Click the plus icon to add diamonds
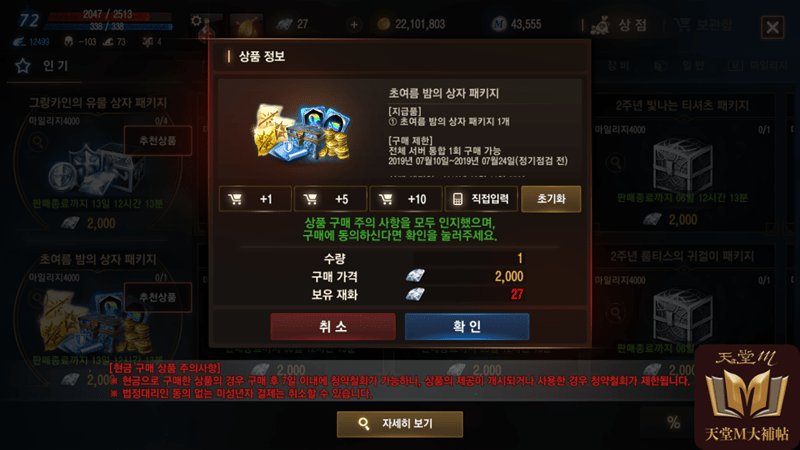The width and height of the screenshot is (800, 450). (x=354, y=24)
